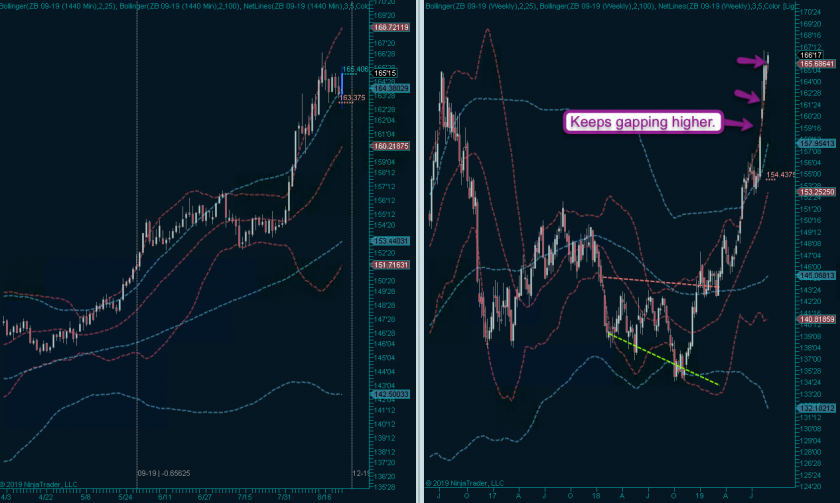The image size is (840, 503).
Task: Click 169'20 on left chart price axis
Action: point(385,16)
